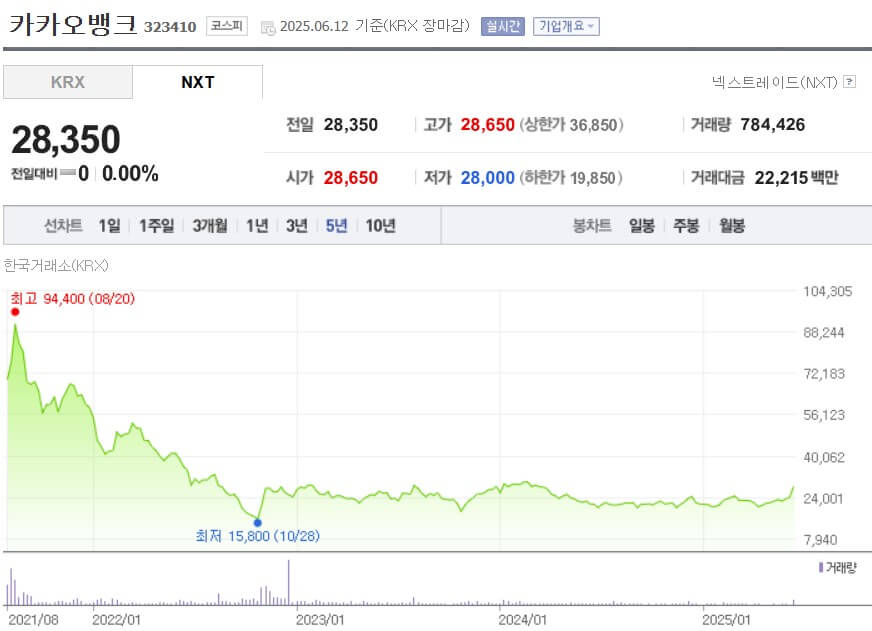Click the 코스피 market badge

click(227, 26)
